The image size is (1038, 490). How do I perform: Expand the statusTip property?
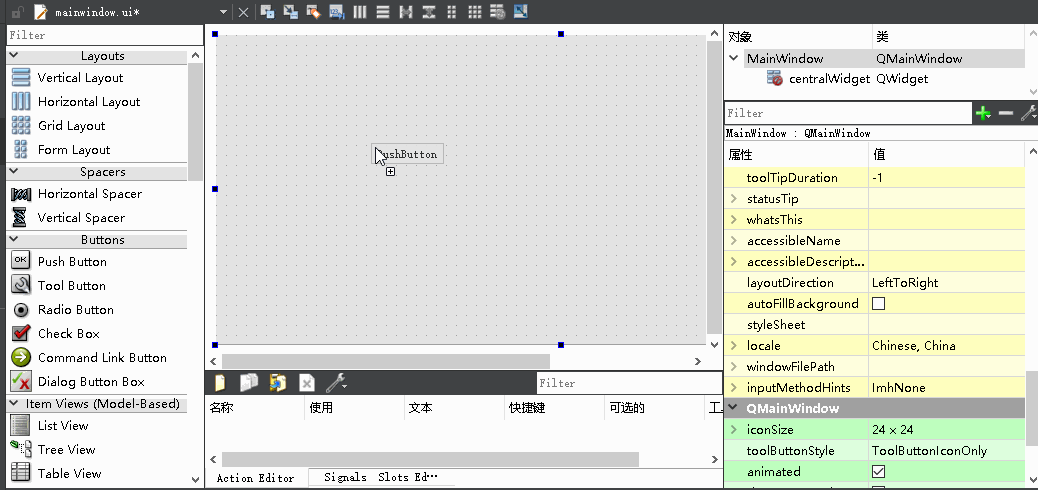coord(733,199)
